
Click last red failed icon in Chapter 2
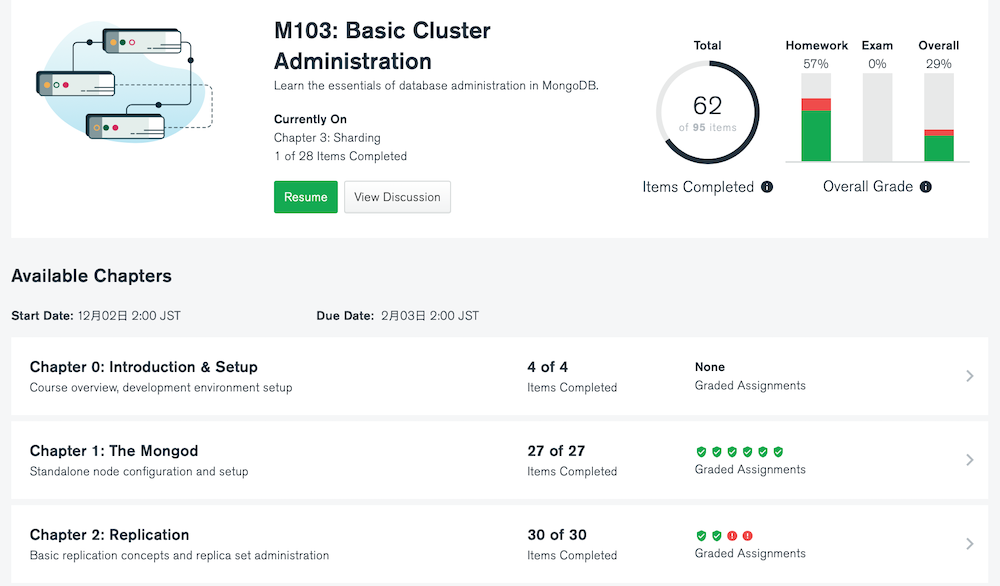747,536
